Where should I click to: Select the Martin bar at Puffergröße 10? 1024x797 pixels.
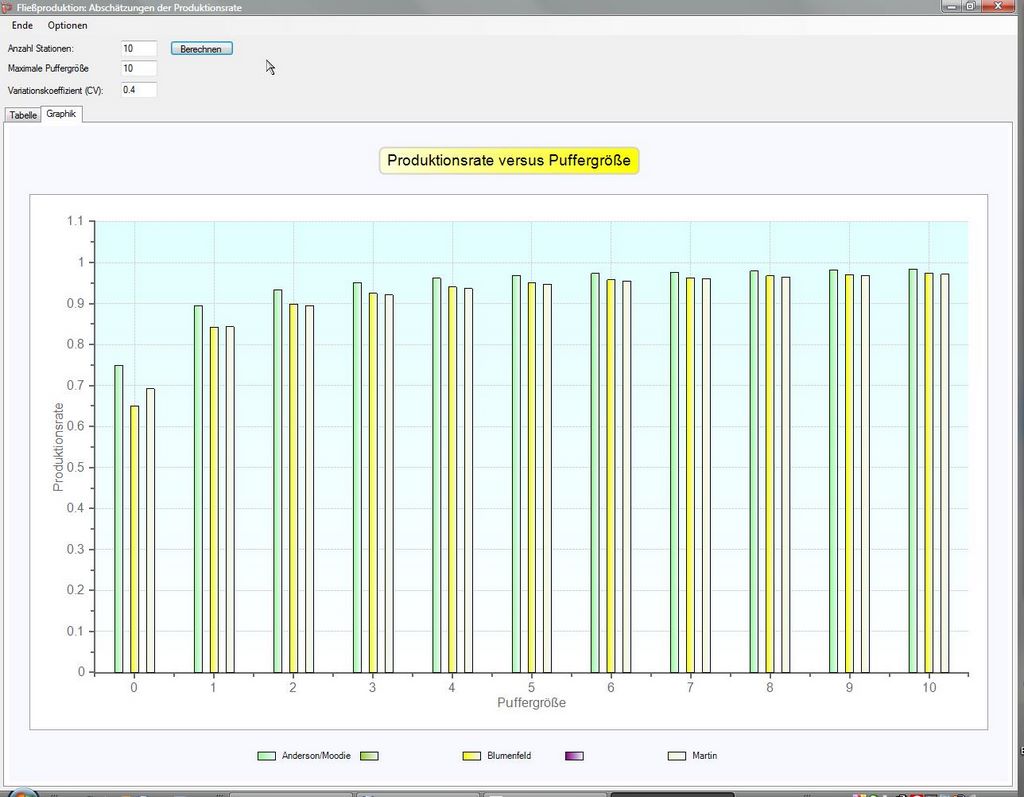945,473
